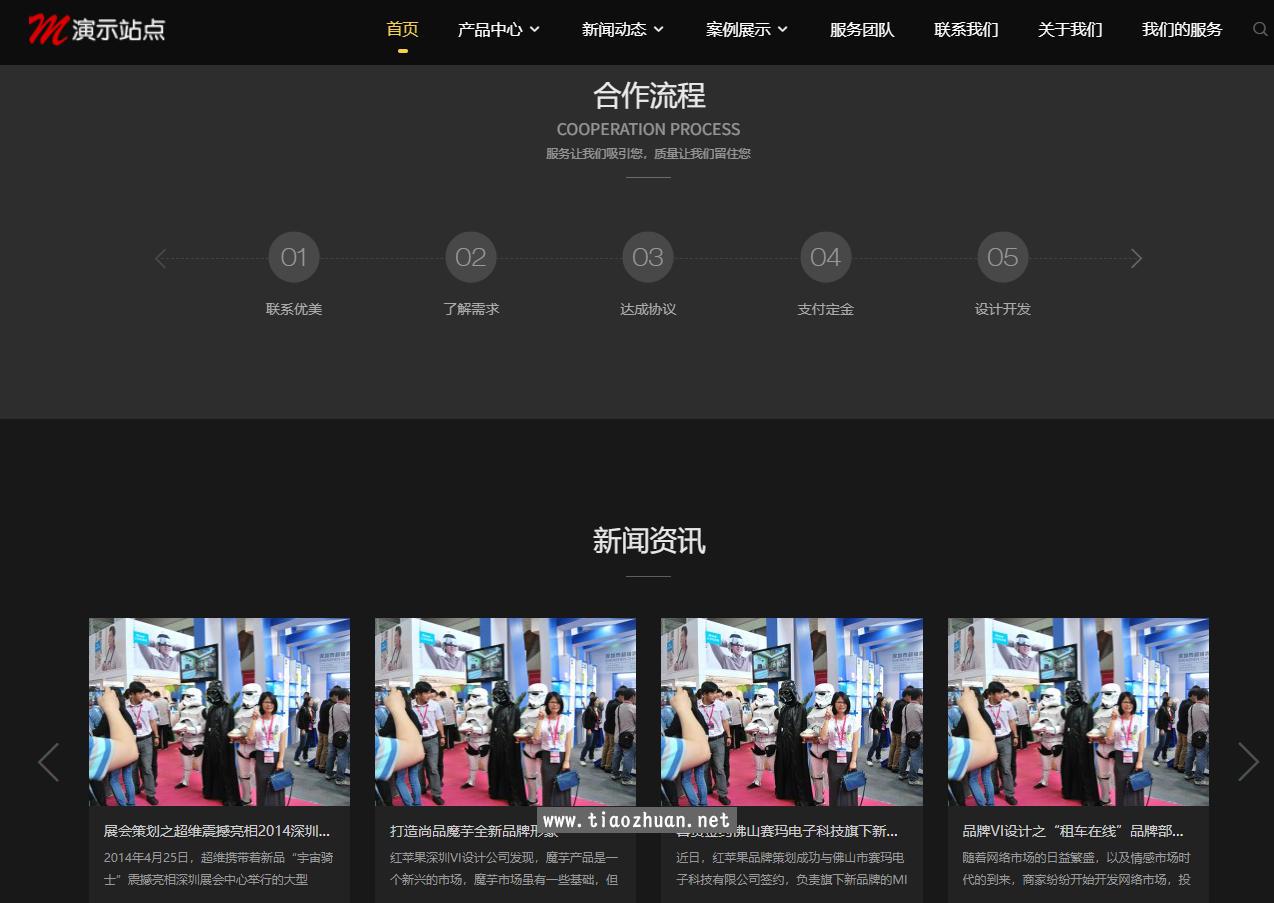Expand the 案例展示 dropdown menu

pos(746,30)
